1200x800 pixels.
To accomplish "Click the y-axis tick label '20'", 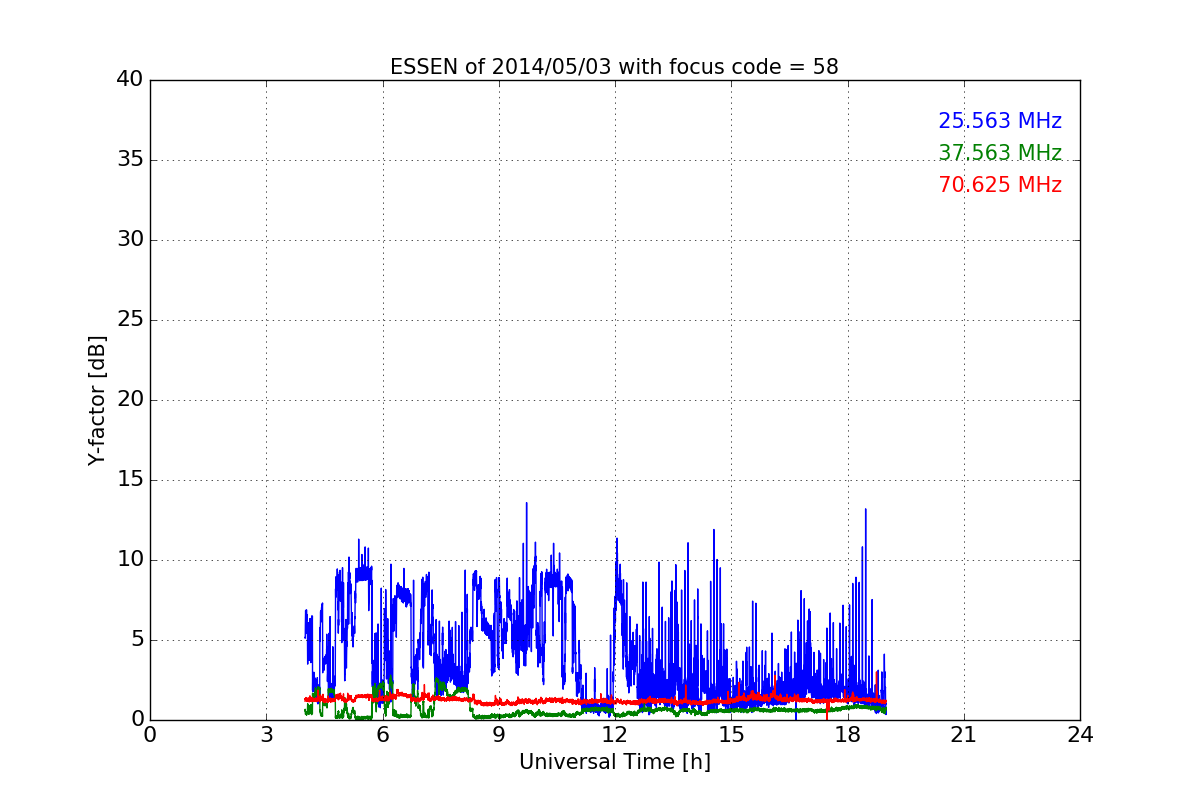I will tap(130, 400).
